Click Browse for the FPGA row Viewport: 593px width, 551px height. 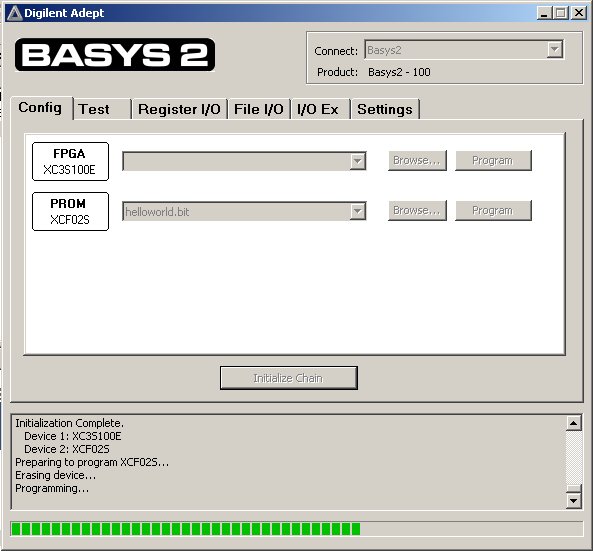(417, 160)
